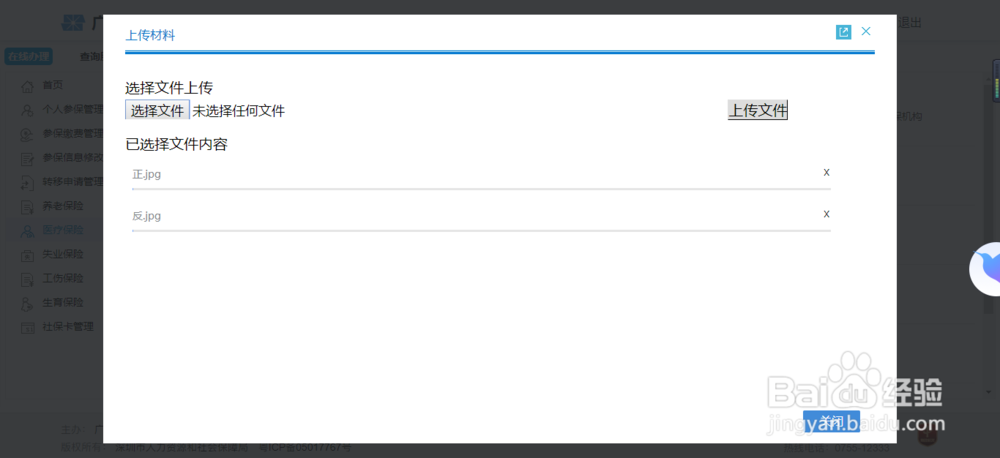This screenshot has width=1000, height=458.
Task: Open 失业保险 sidebar icon
Action: click(28, 254)
